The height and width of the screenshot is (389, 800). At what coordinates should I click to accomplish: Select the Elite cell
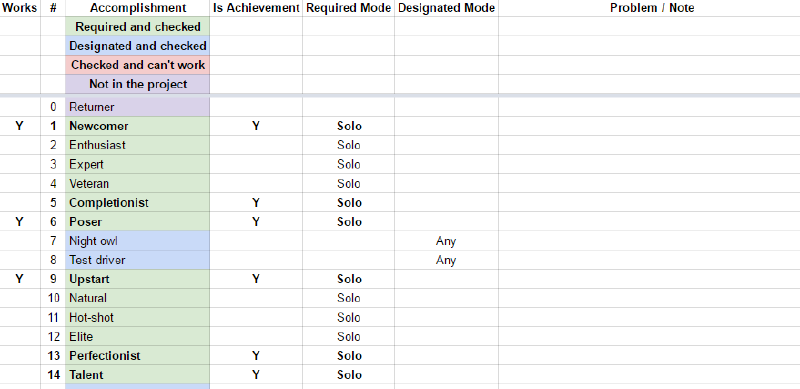click(x=138, y=336)
